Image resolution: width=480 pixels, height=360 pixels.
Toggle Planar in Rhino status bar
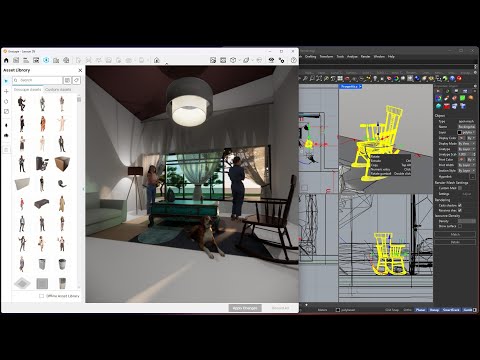tap(420, 310)
